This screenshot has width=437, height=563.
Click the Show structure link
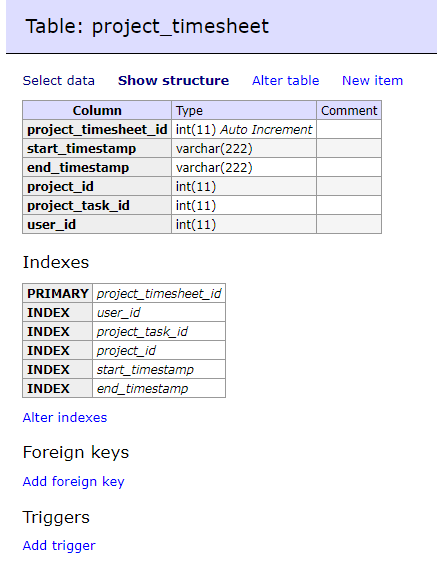pos(173,81)
